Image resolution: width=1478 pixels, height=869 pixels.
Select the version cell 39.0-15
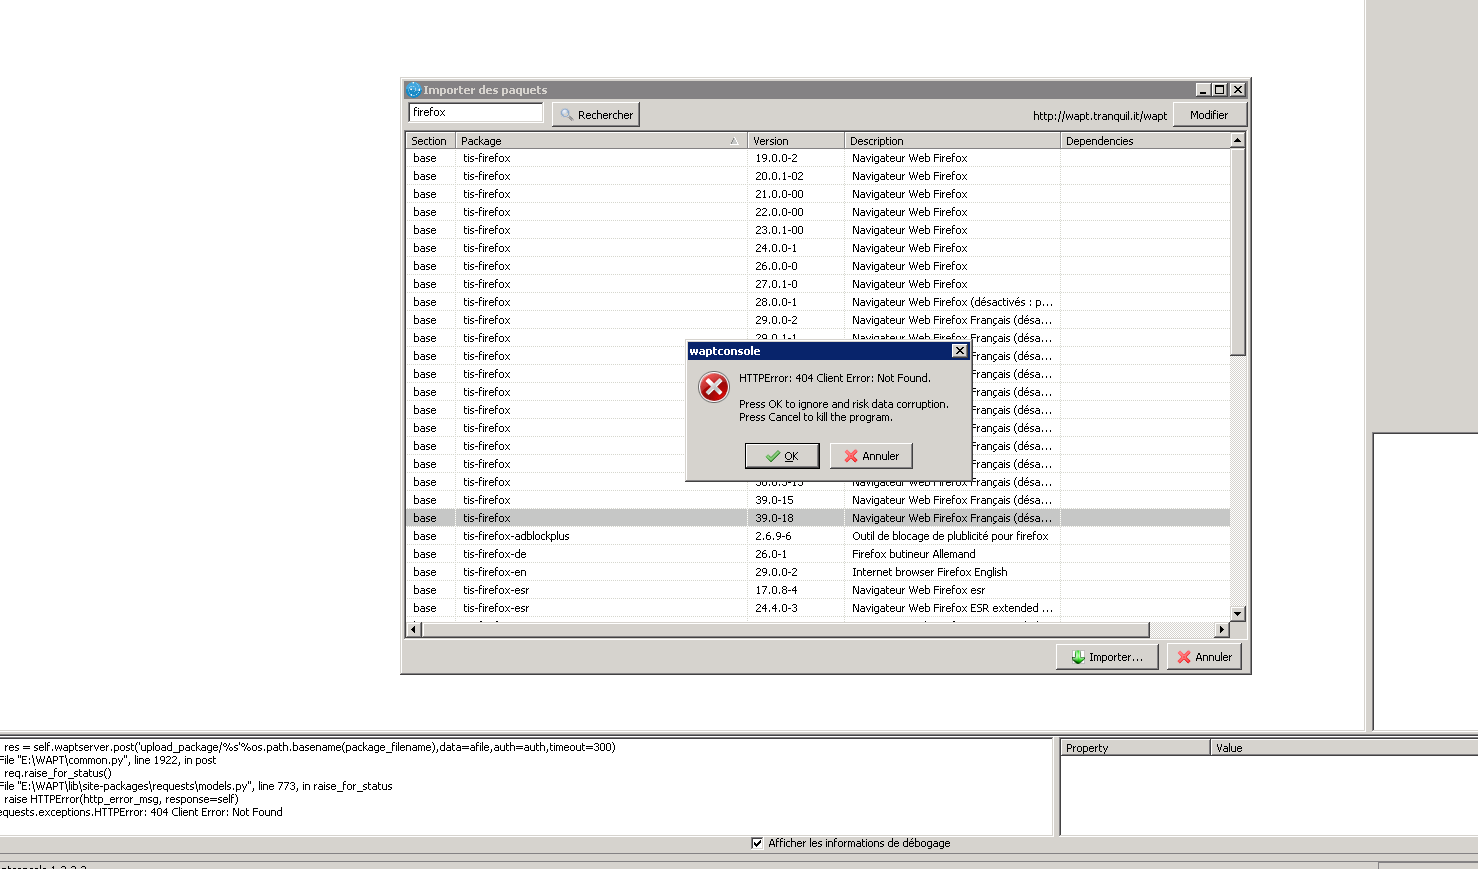pyautogui.click(x=774, y=500)
